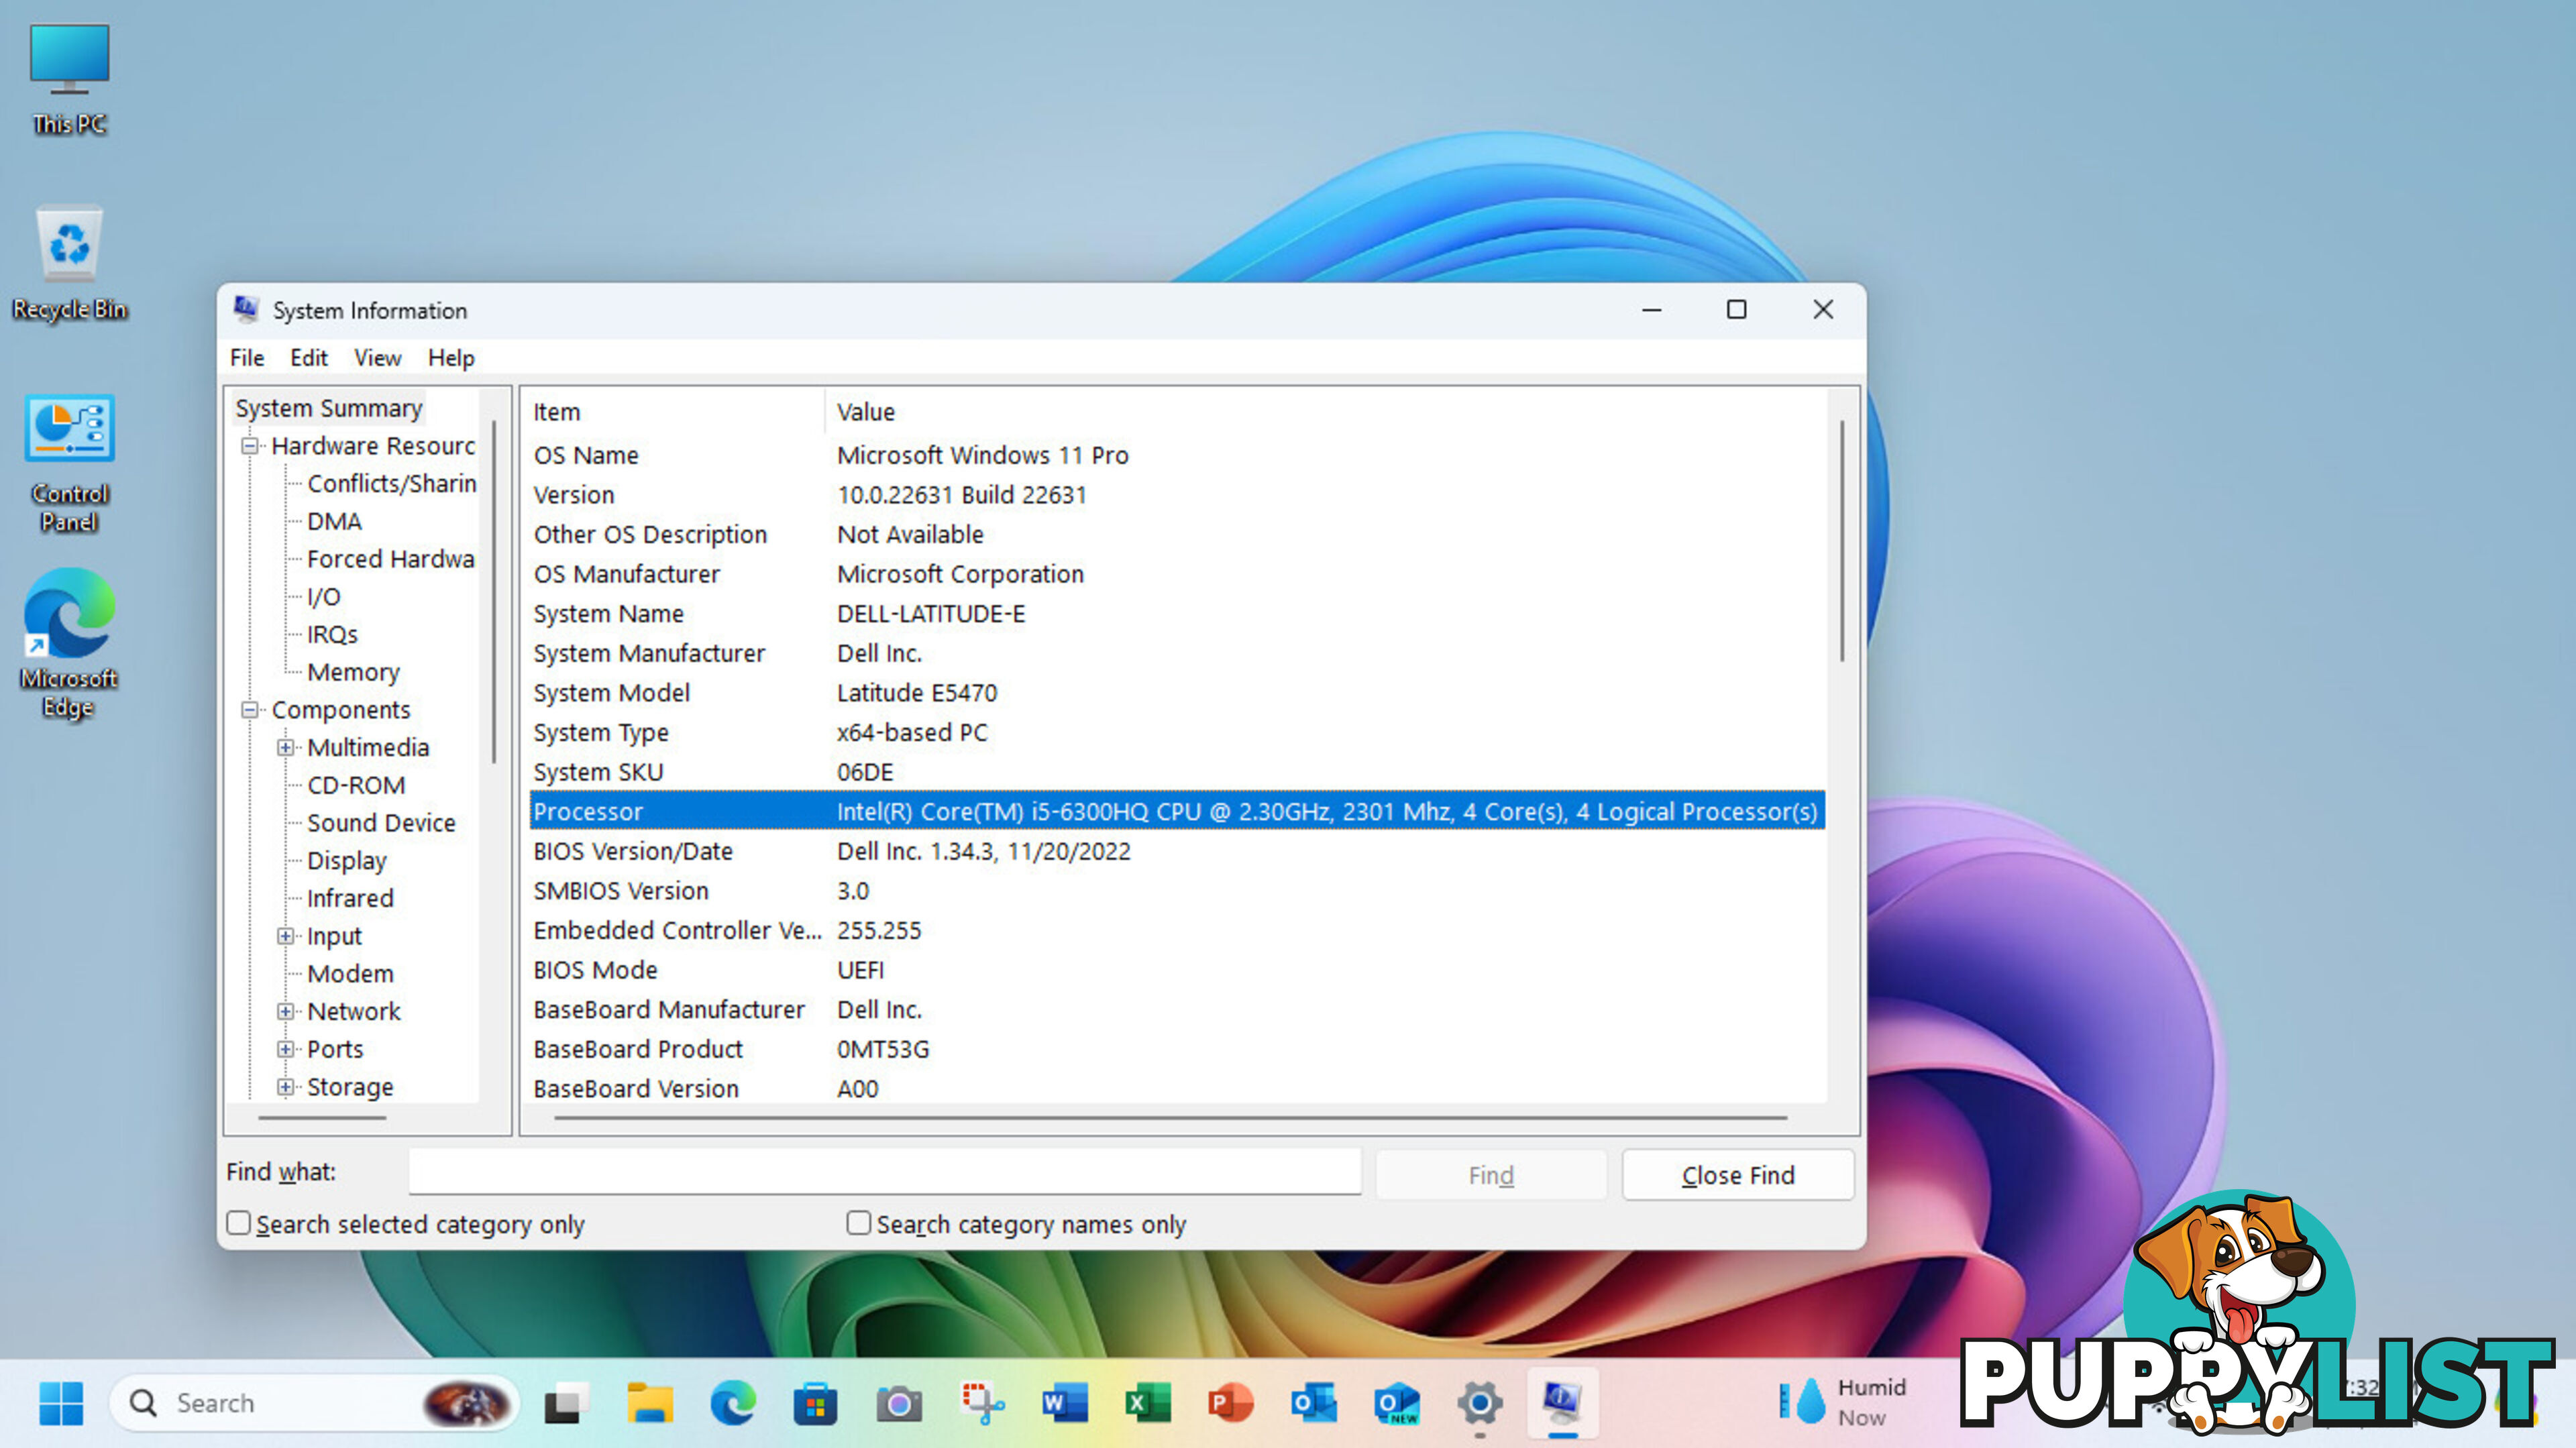Select Forced Hardware tree item
Viewport: 2576px width, 1448px height.
tap(390, 559)
